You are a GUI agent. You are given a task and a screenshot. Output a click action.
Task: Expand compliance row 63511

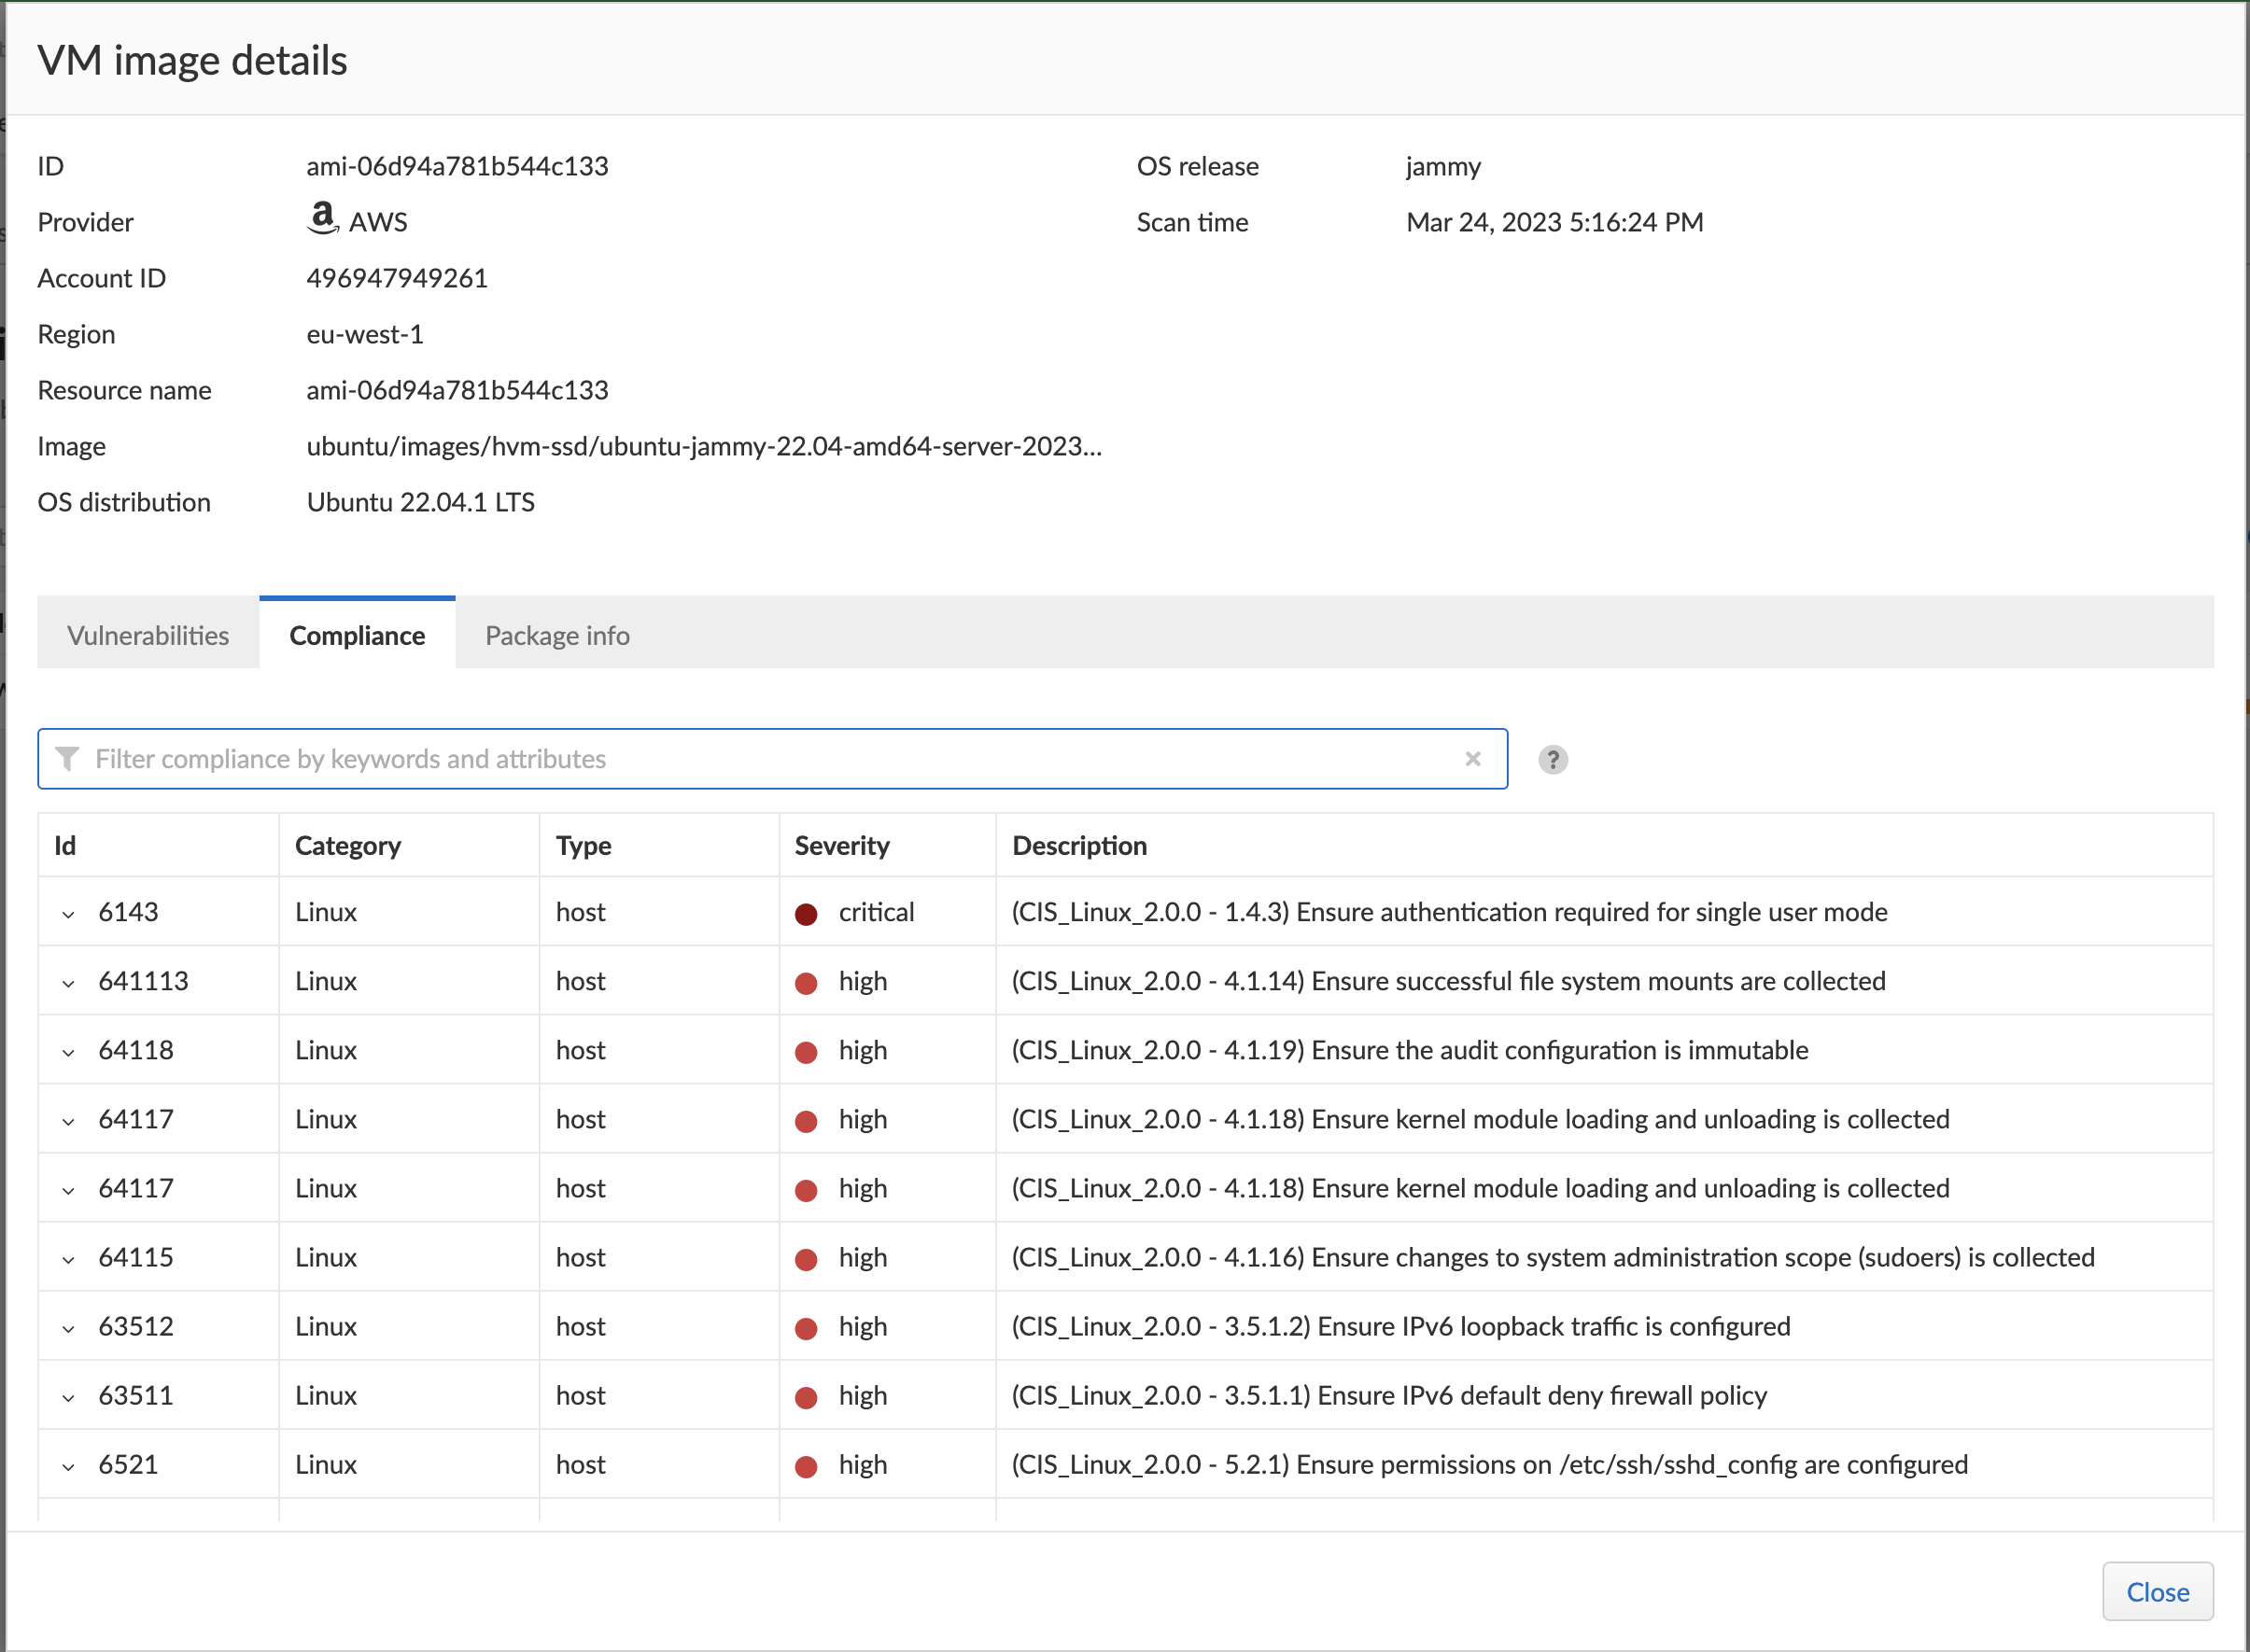pos(68,1397)
